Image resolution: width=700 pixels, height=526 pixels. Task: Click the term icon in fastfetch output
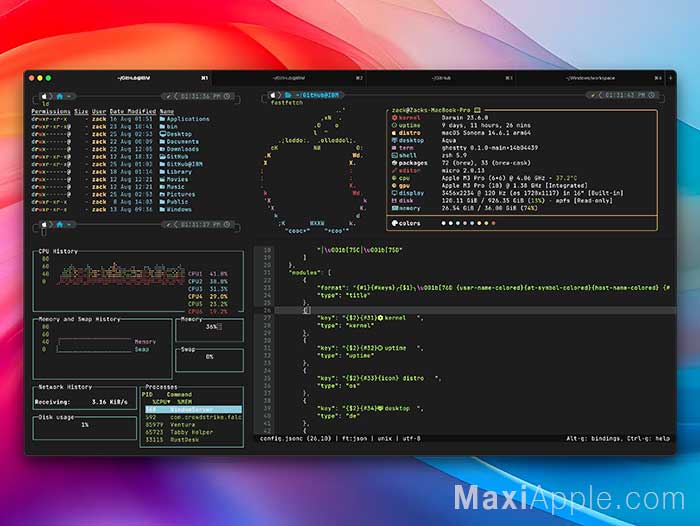point(395,148)
